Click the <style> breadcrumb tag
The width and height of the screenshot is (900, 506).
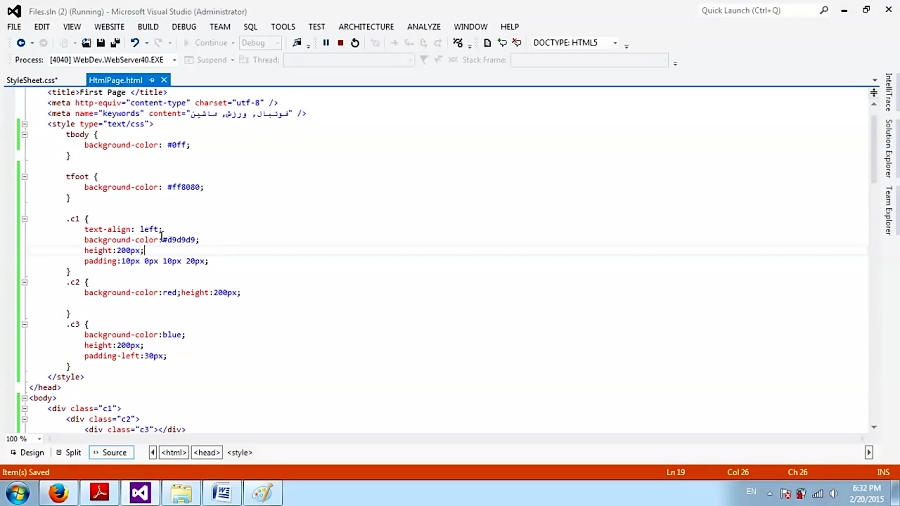pos(240,453)
